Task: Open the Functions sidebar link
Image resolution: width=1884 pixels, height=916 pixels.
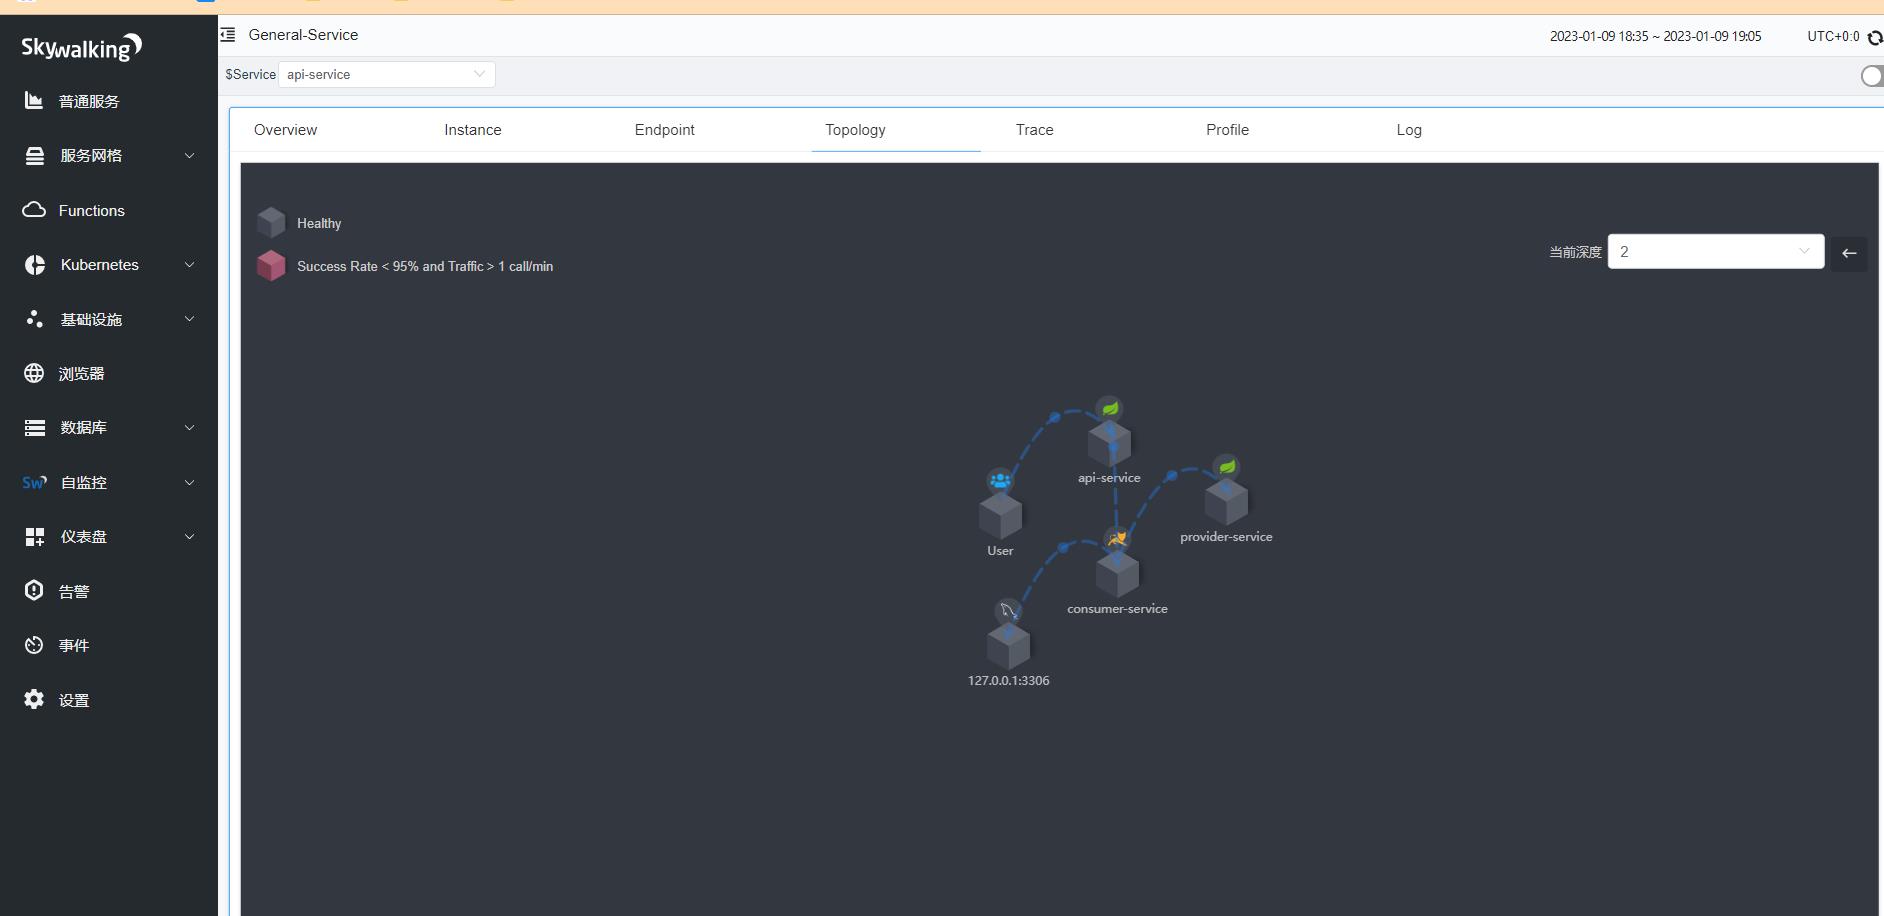Action: (x=91, y=210)
